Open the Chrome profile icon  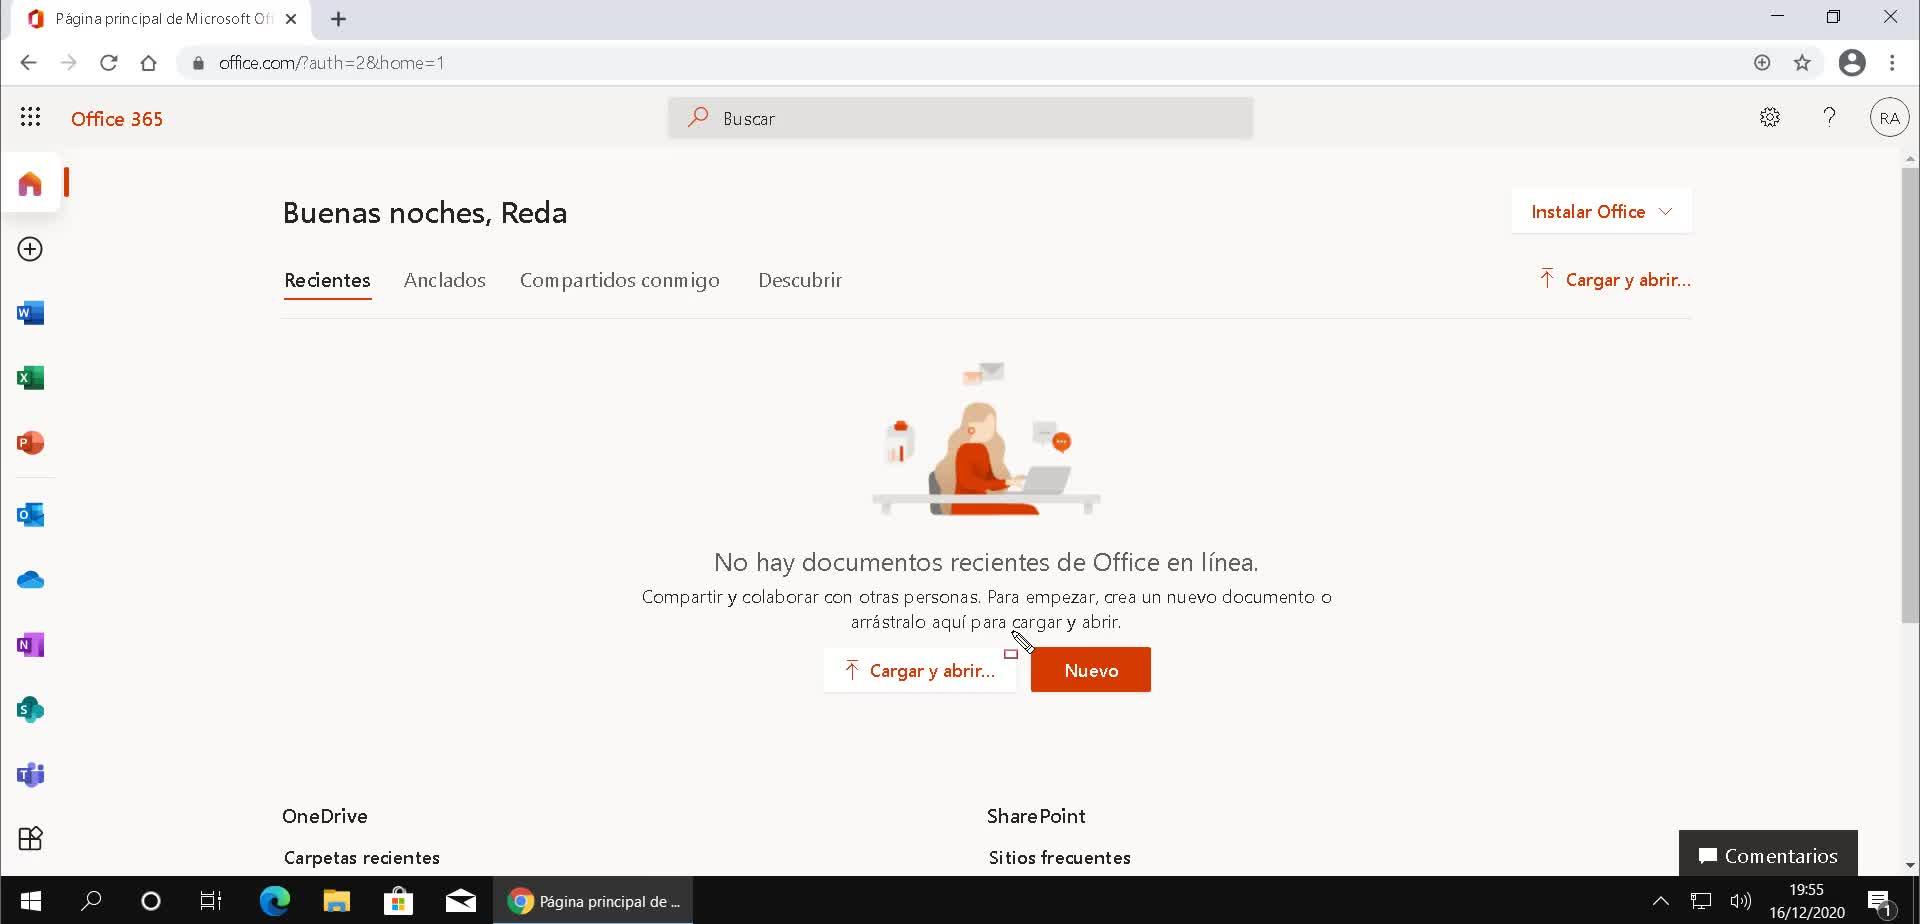click(x=1852, y=63)
